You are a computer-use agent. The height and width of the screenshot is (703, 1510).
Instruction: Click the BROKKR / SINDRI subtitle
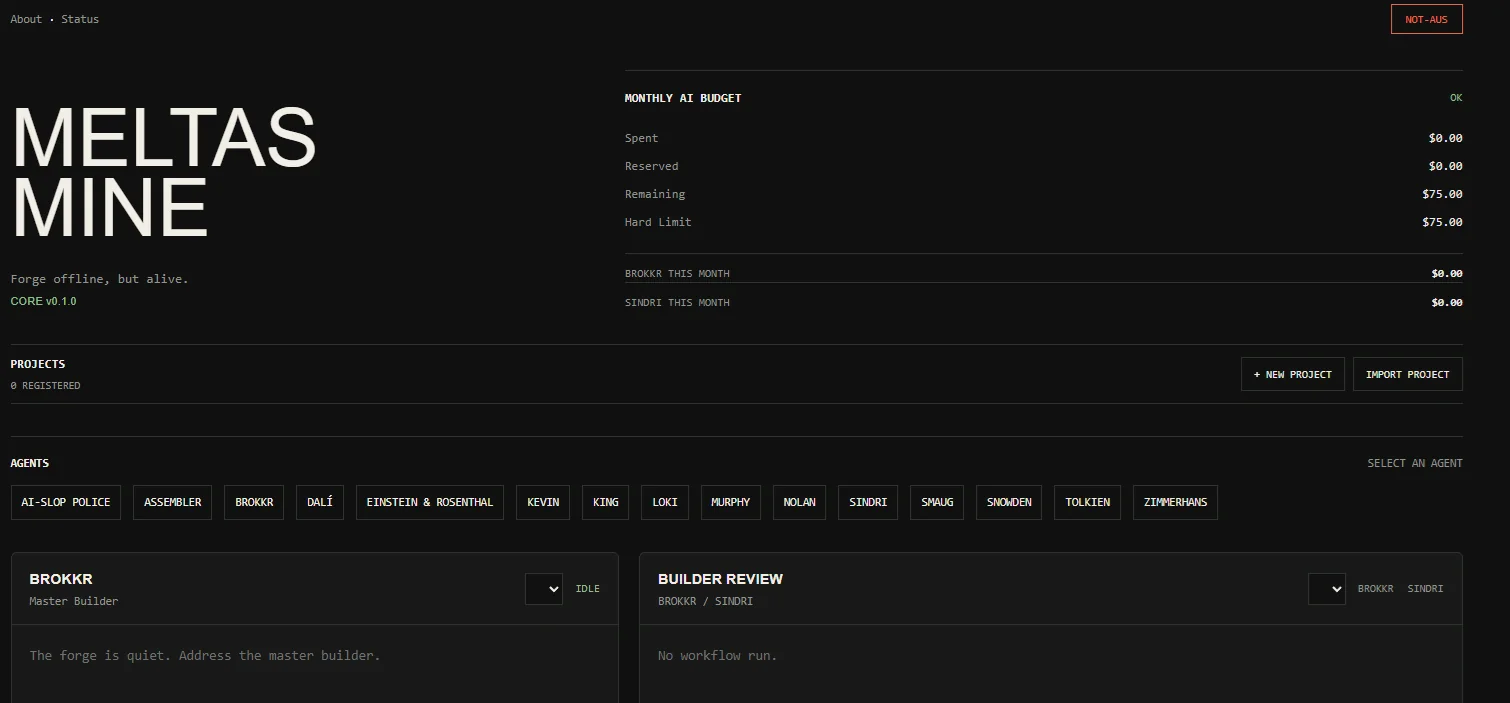(x=705, y=601)
